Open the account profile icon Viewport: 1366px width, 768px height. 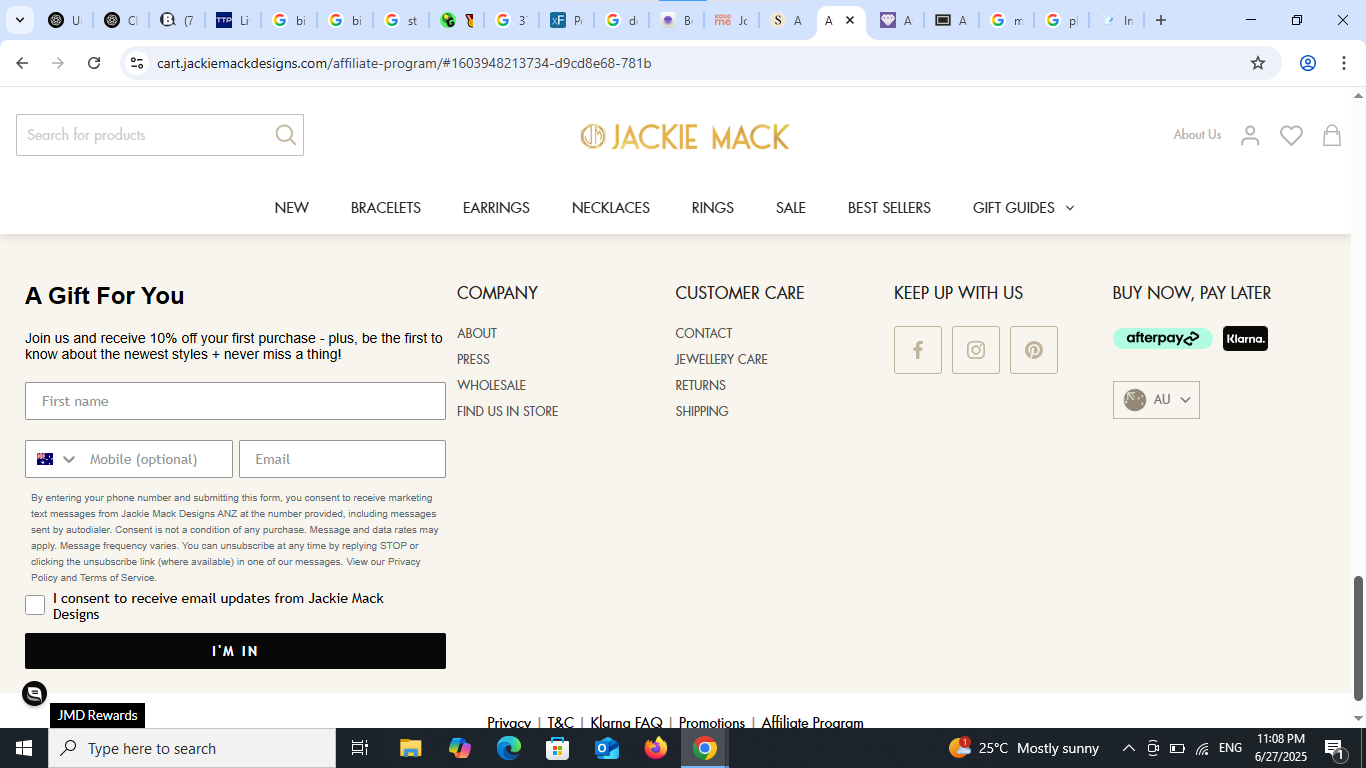(x=1250, y=135)
